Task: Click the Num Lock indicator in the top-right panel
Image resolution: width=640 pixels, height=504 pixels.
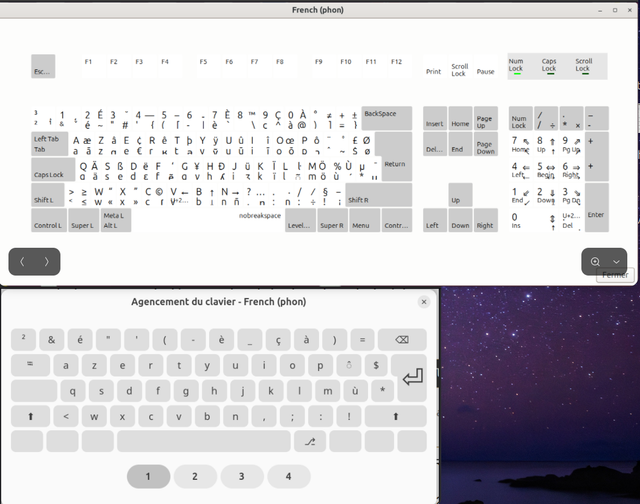Action: click(x=516, y=66)
